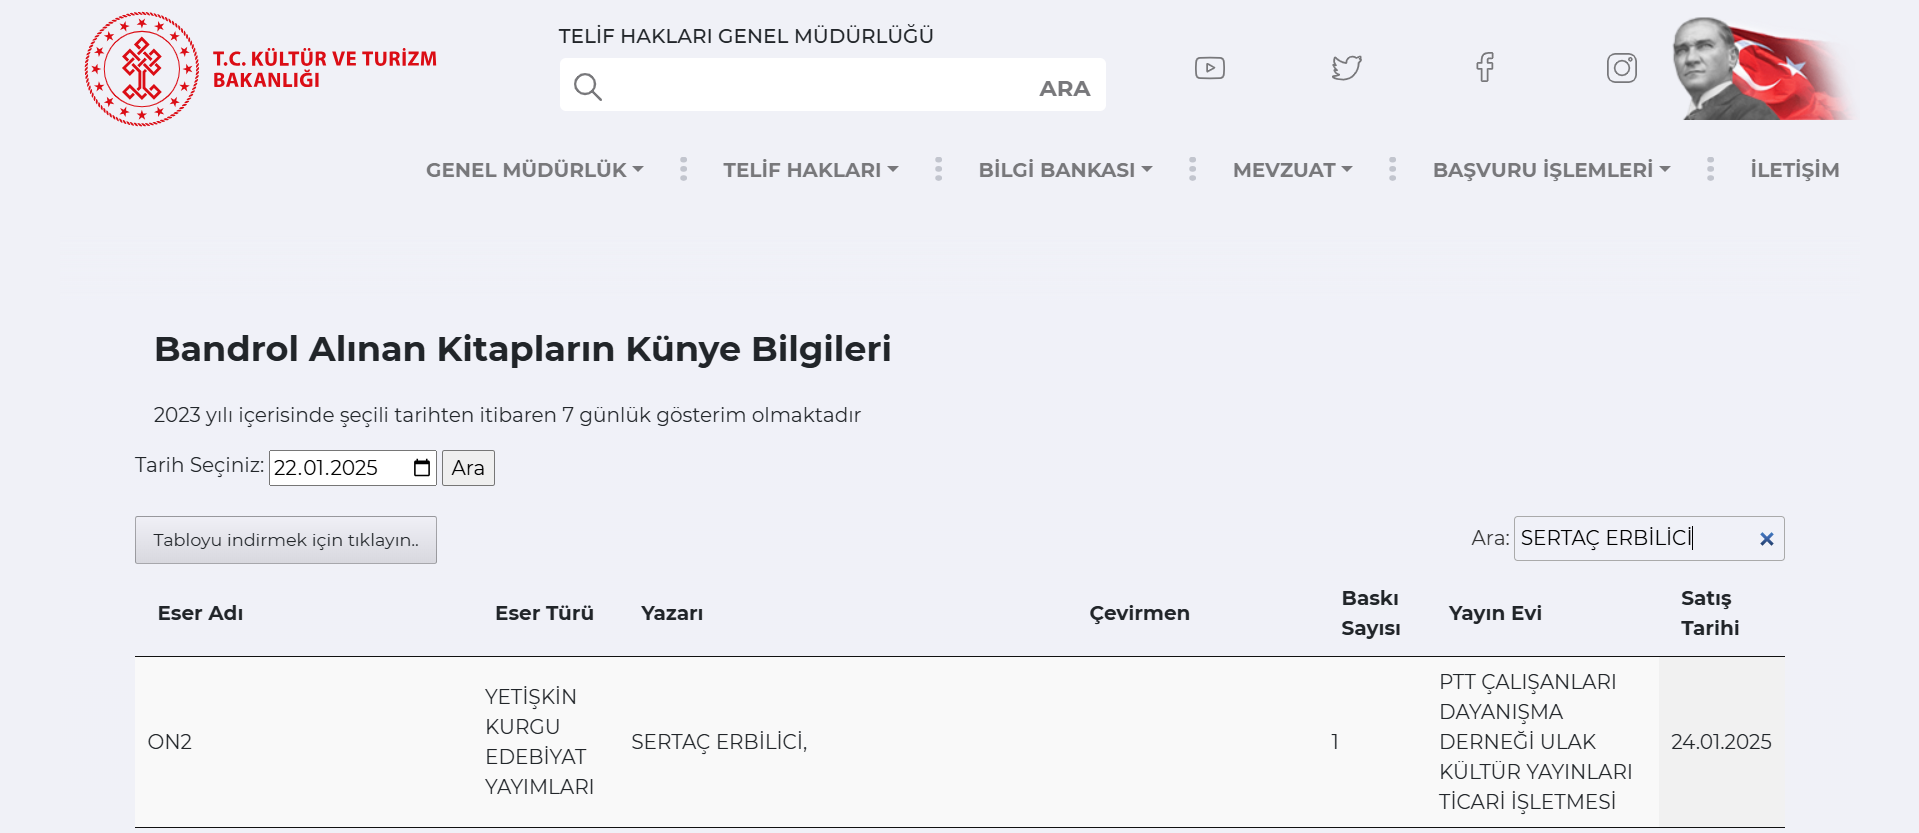This screenshot has height=833, width=1919.
Task: Sort table by Eser Adı column header
Action: tap(200, 613)
